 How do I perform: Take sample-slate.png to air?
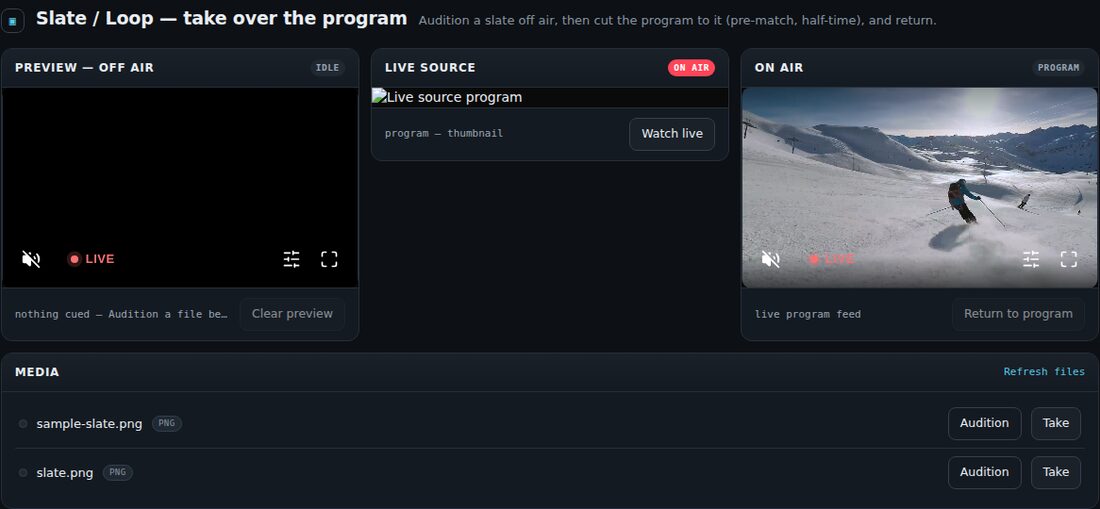[1056, 423]
